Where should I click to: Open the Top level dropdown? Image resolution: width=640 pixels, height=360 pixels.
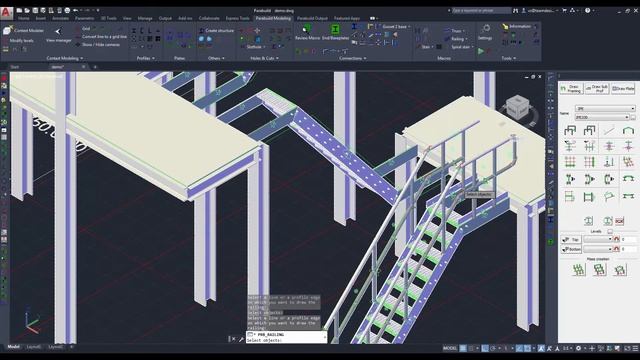pyautogui.click(x=598, y=239)
